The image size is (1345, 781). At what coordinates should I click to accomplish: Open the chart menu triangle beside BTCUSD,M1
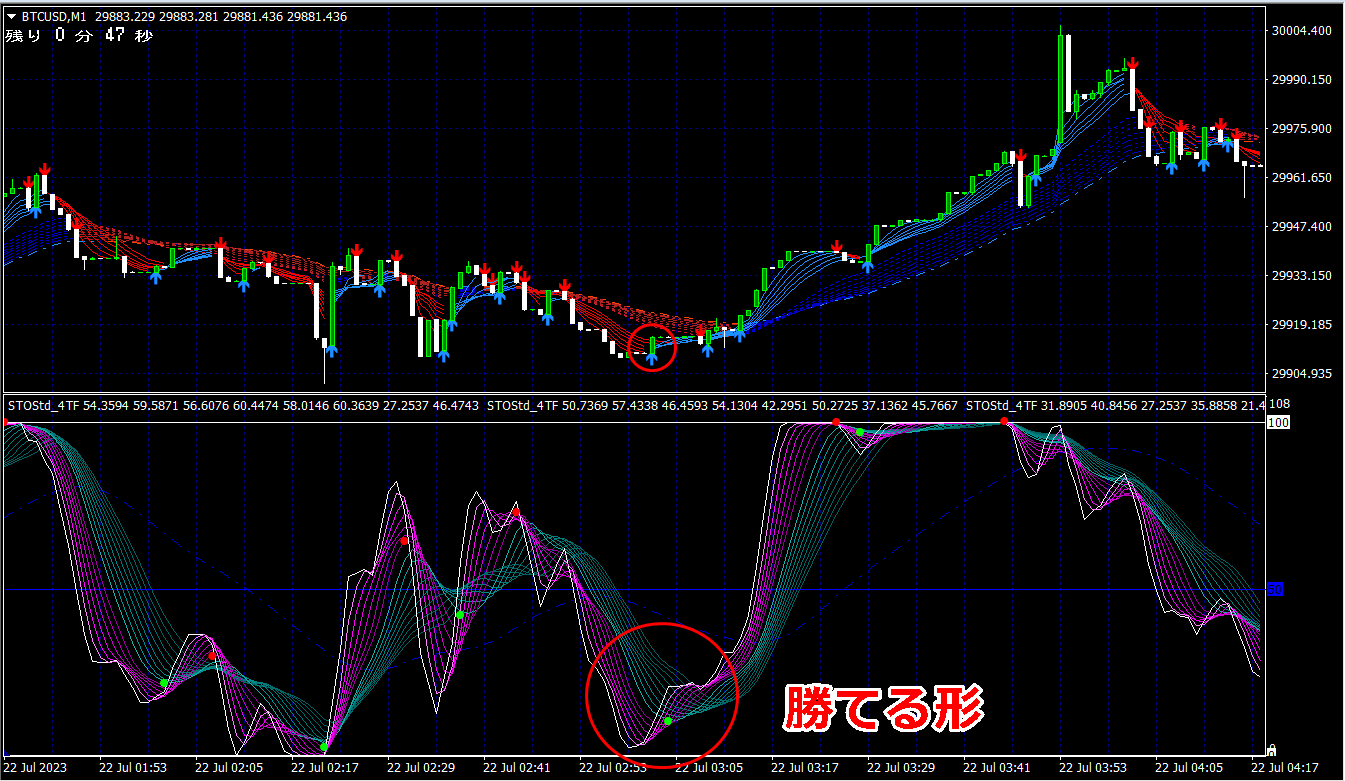pos(11,16)
